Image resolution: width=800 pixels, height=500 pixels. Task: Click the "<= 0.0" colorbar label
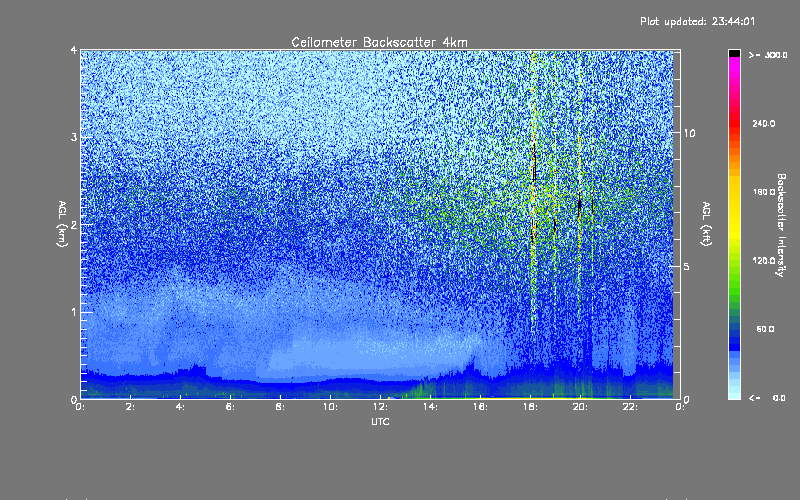pos(767,398)
